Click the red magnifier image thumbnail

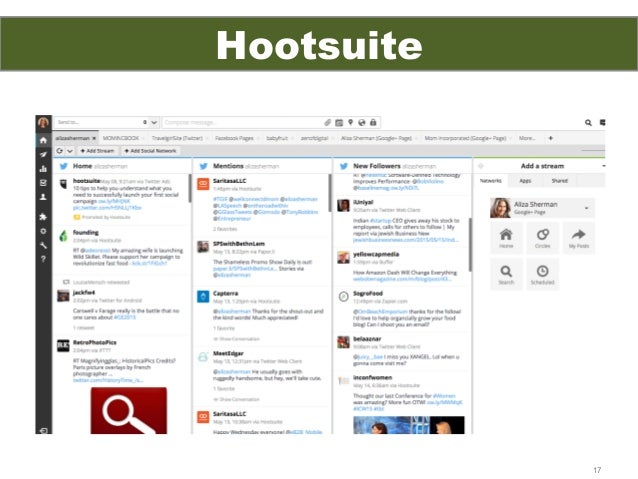(129, 410)
